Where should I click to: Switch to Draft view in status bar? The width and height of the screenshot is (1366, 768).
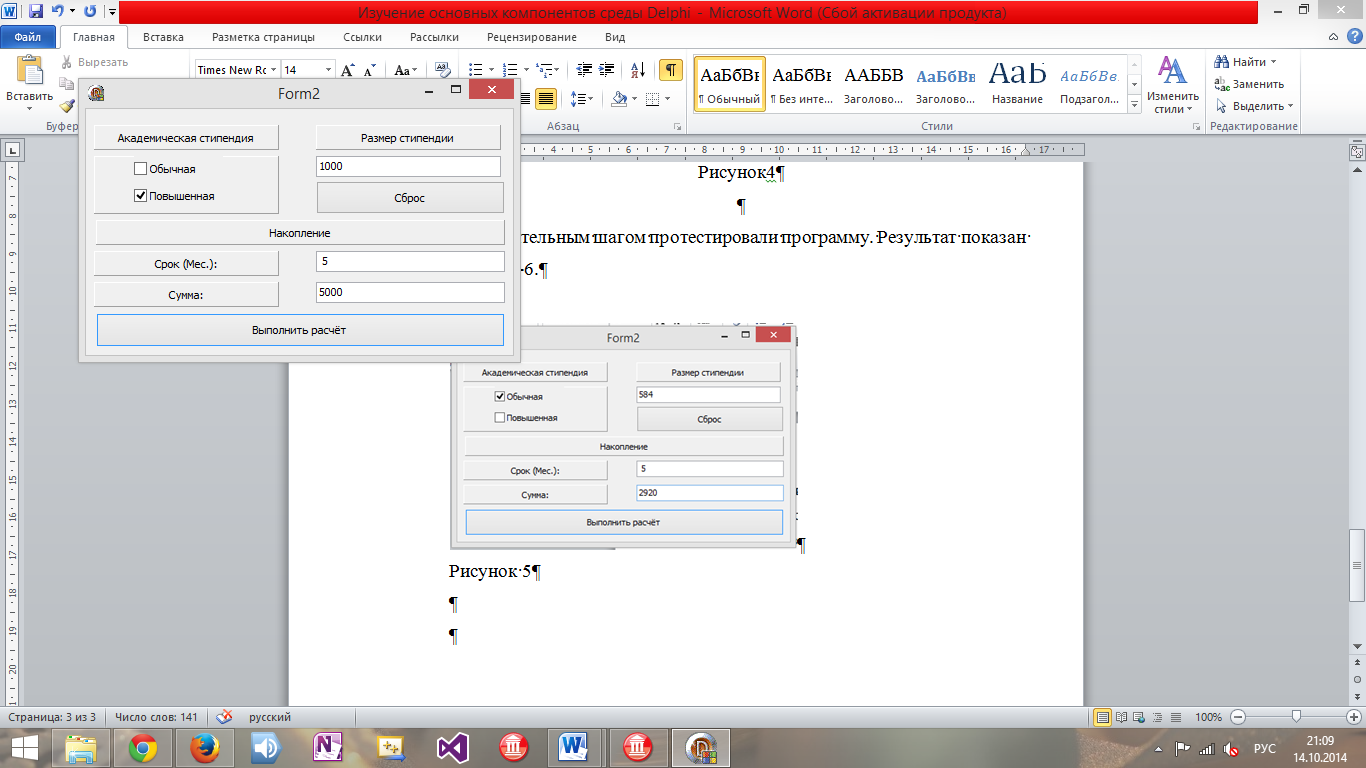(x=1176, y=717)
